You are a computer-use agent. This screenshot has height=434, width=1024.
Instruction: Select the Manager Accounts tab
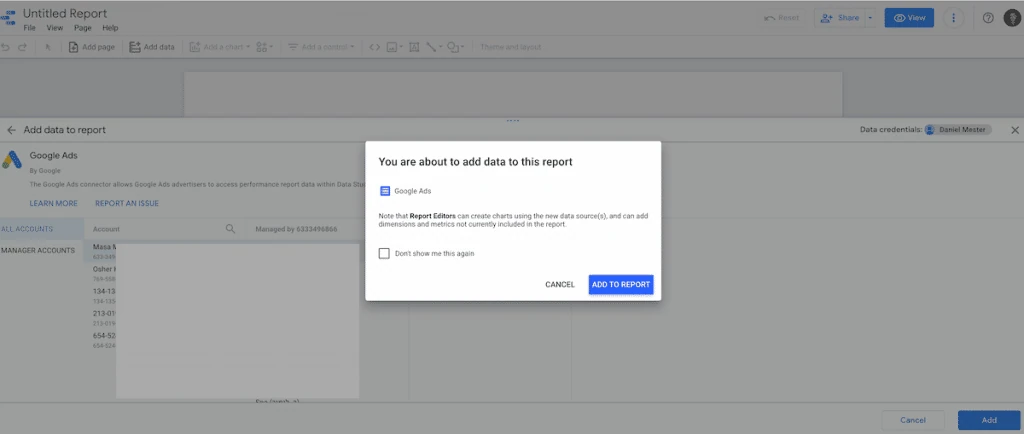[x=38, y=251]
